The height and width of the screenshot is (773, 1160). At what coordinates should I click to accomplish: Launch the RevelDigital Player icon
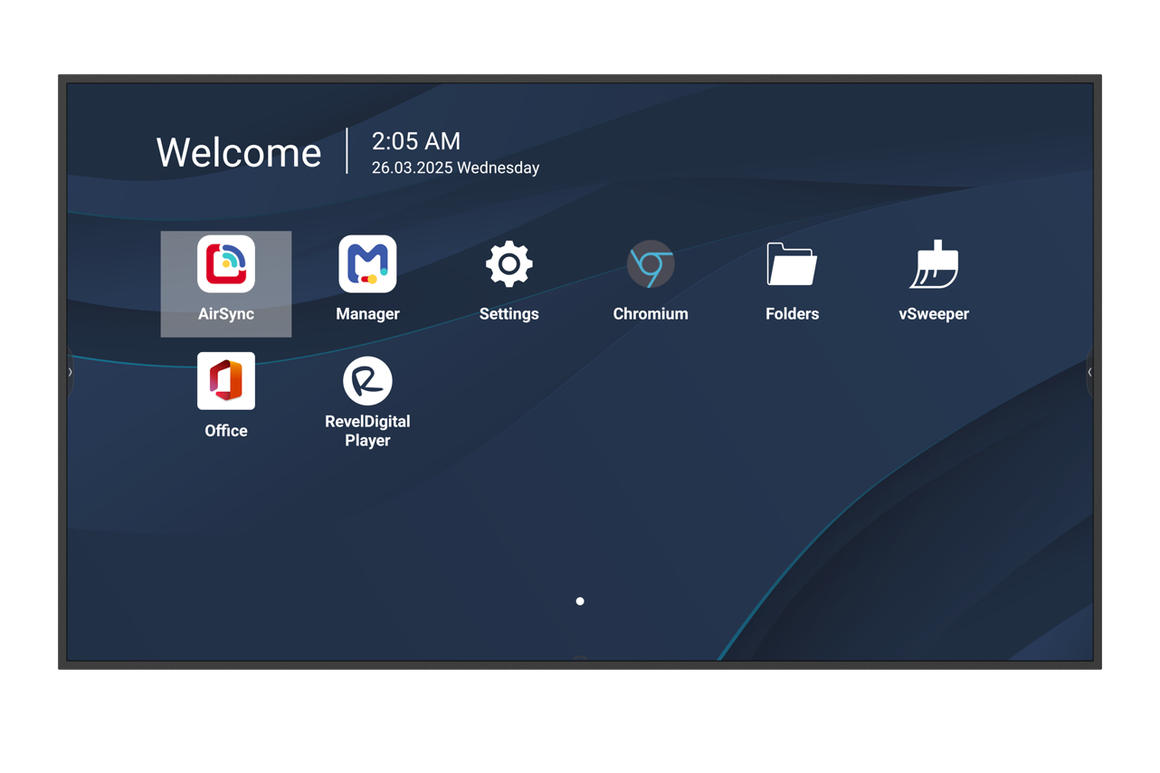point(367,381)
